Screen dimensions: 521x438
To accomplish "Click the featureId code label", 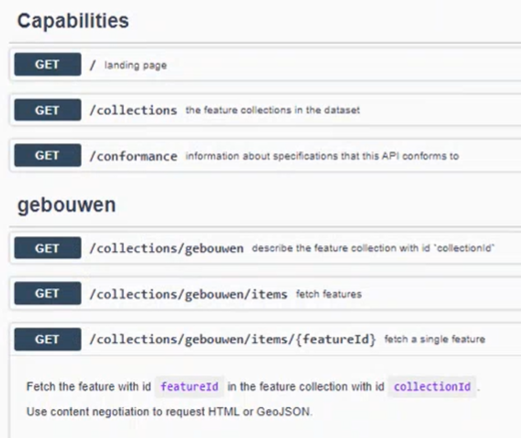I will [x=189, y=387].
